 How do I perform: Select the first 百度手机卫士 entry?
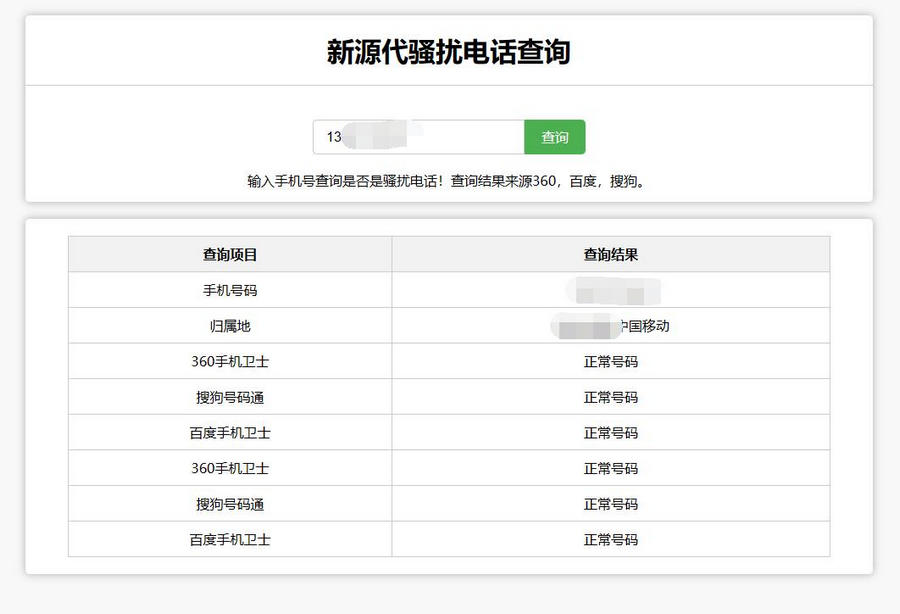pos(229,432)
